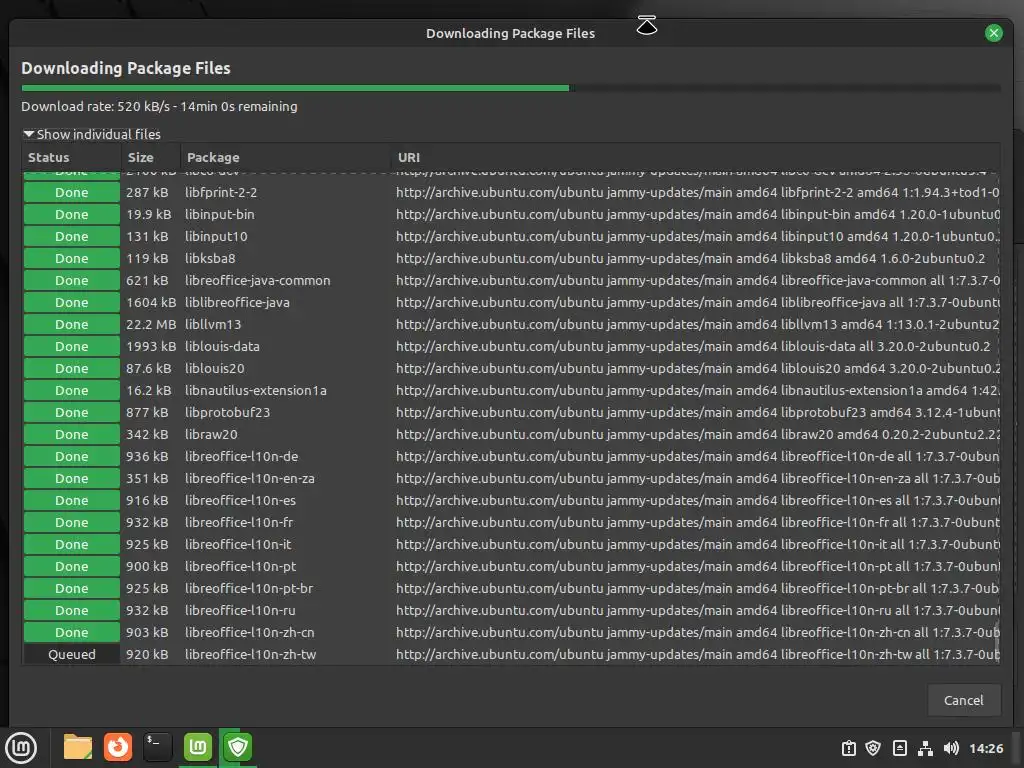
Task: Open the network connections tray icon
Action: tap(925, 748)
